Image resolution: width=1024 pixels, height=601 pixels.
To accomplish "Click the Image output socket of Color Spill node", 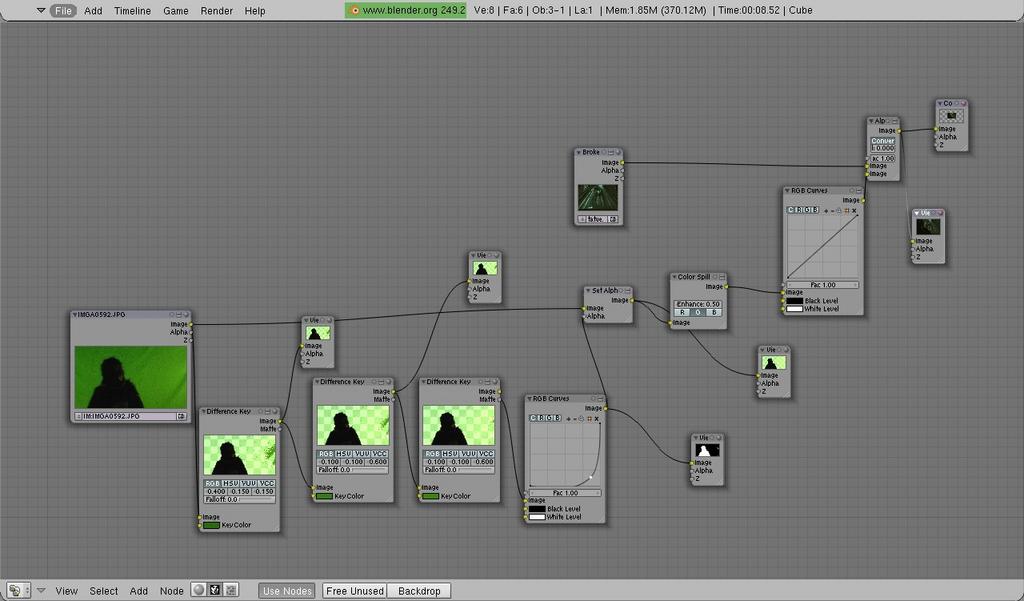I will click(726, 287).
